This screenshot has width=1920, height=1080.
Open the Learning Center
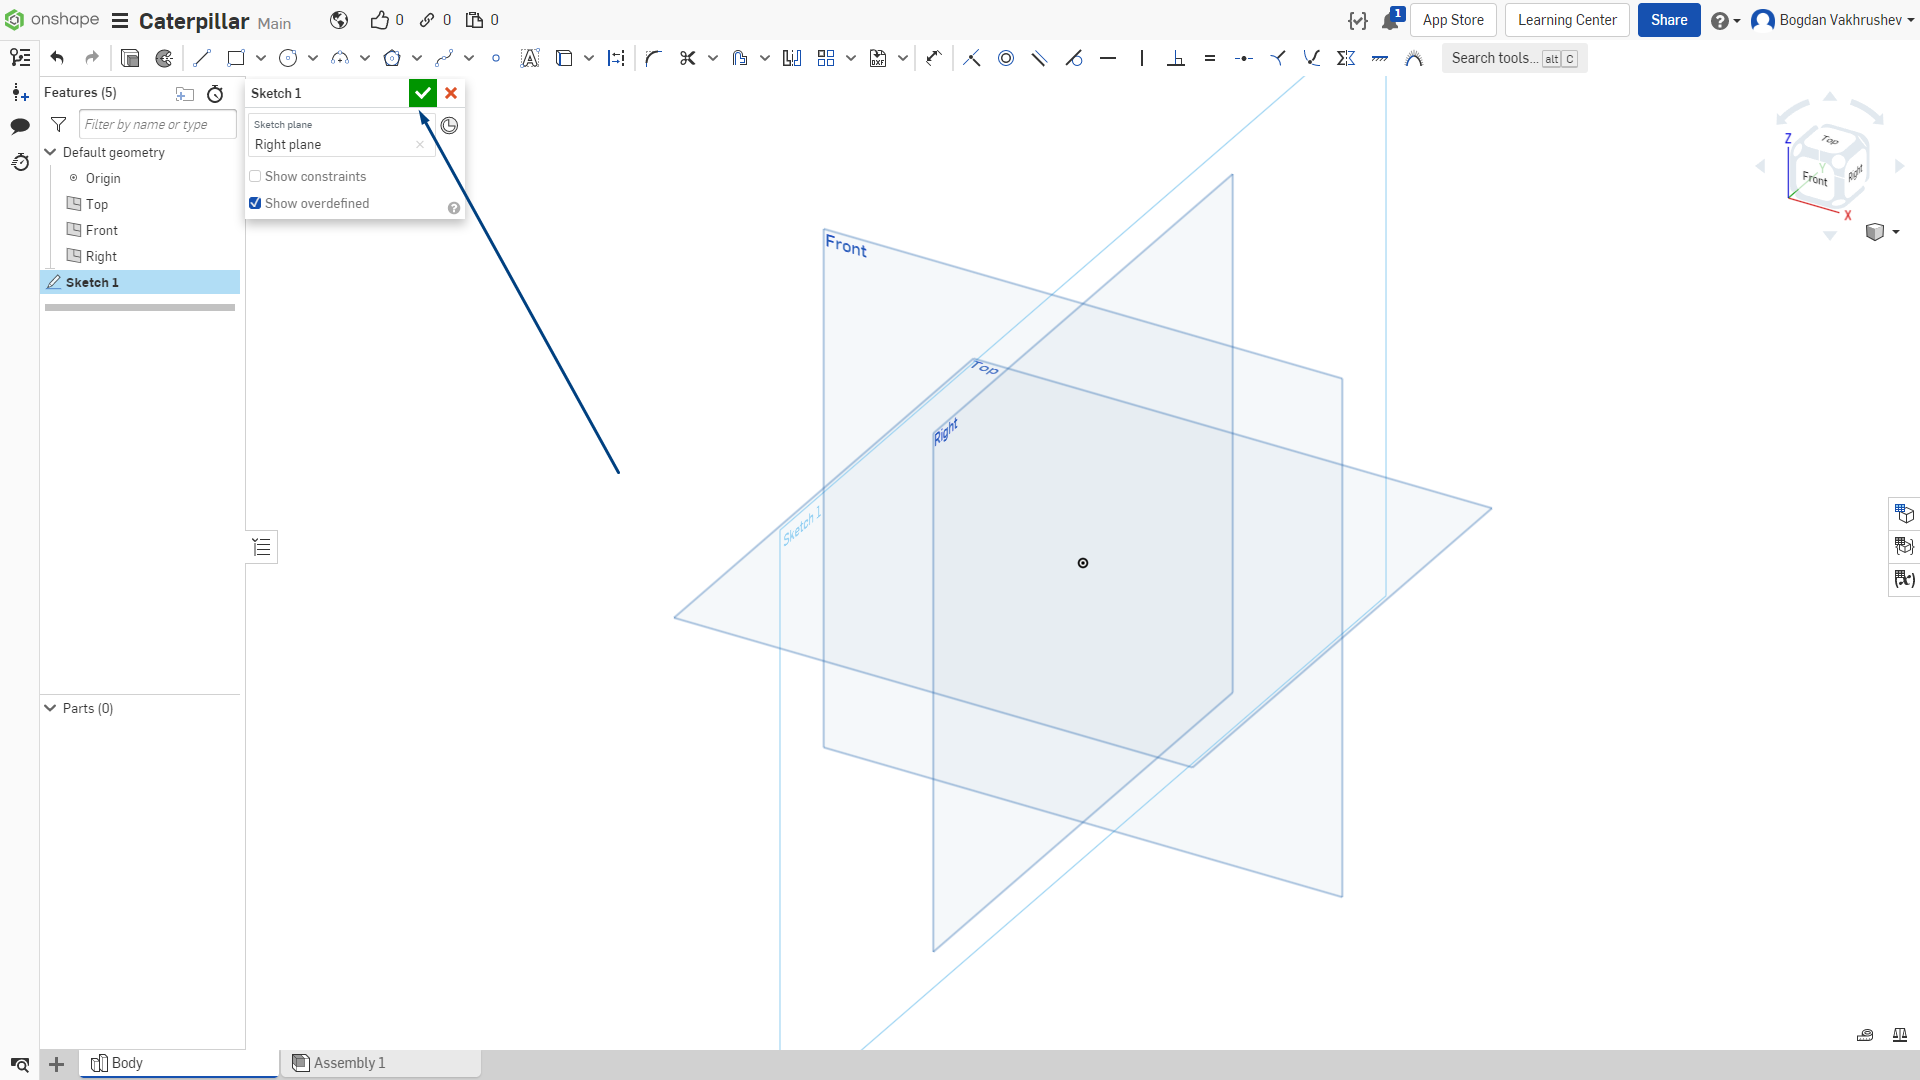click(1567, 20)
